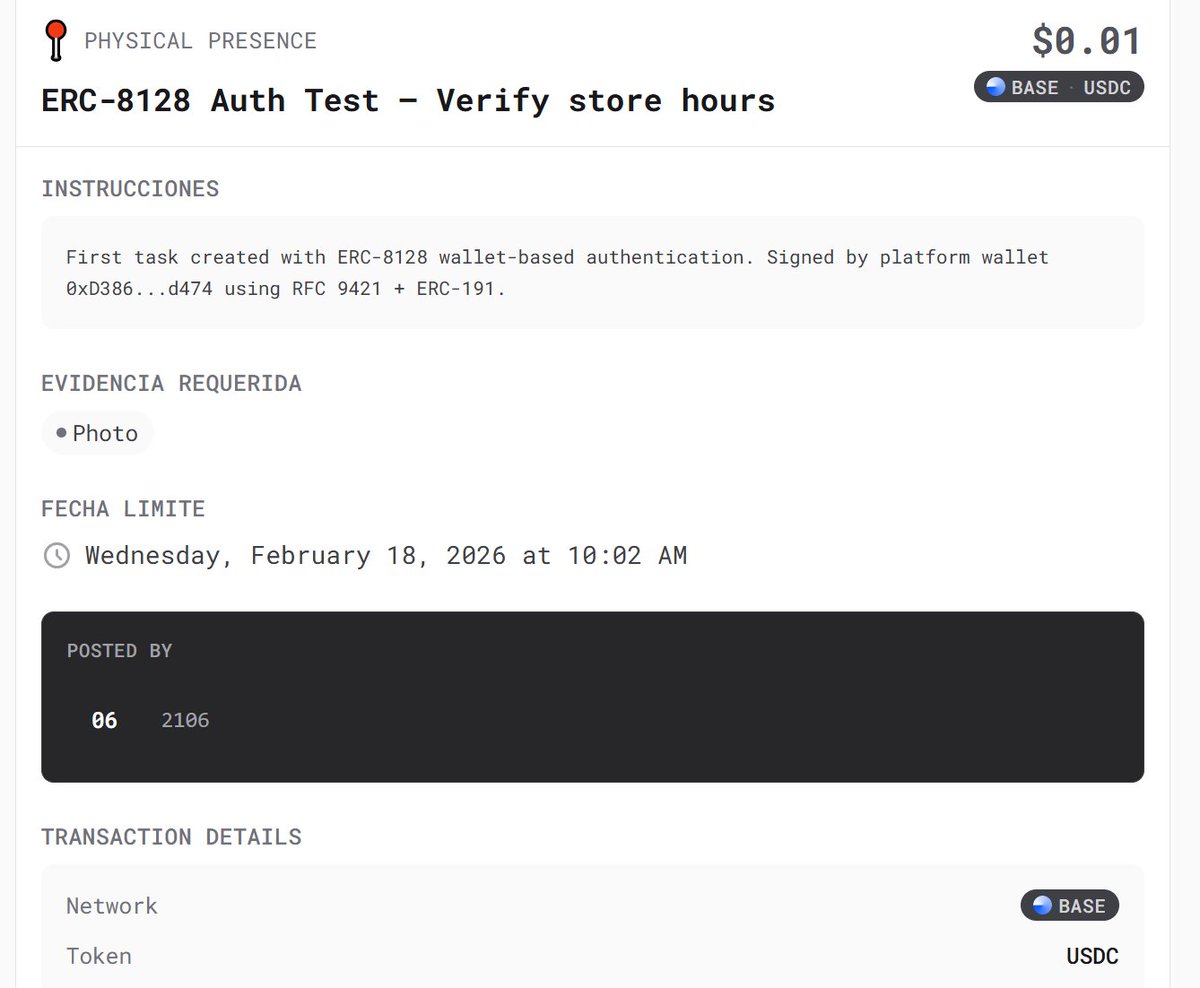This screenshot has width=1200, height=988.
Task: Click the clock icon beside the deadline
Action: pos(57,555)
